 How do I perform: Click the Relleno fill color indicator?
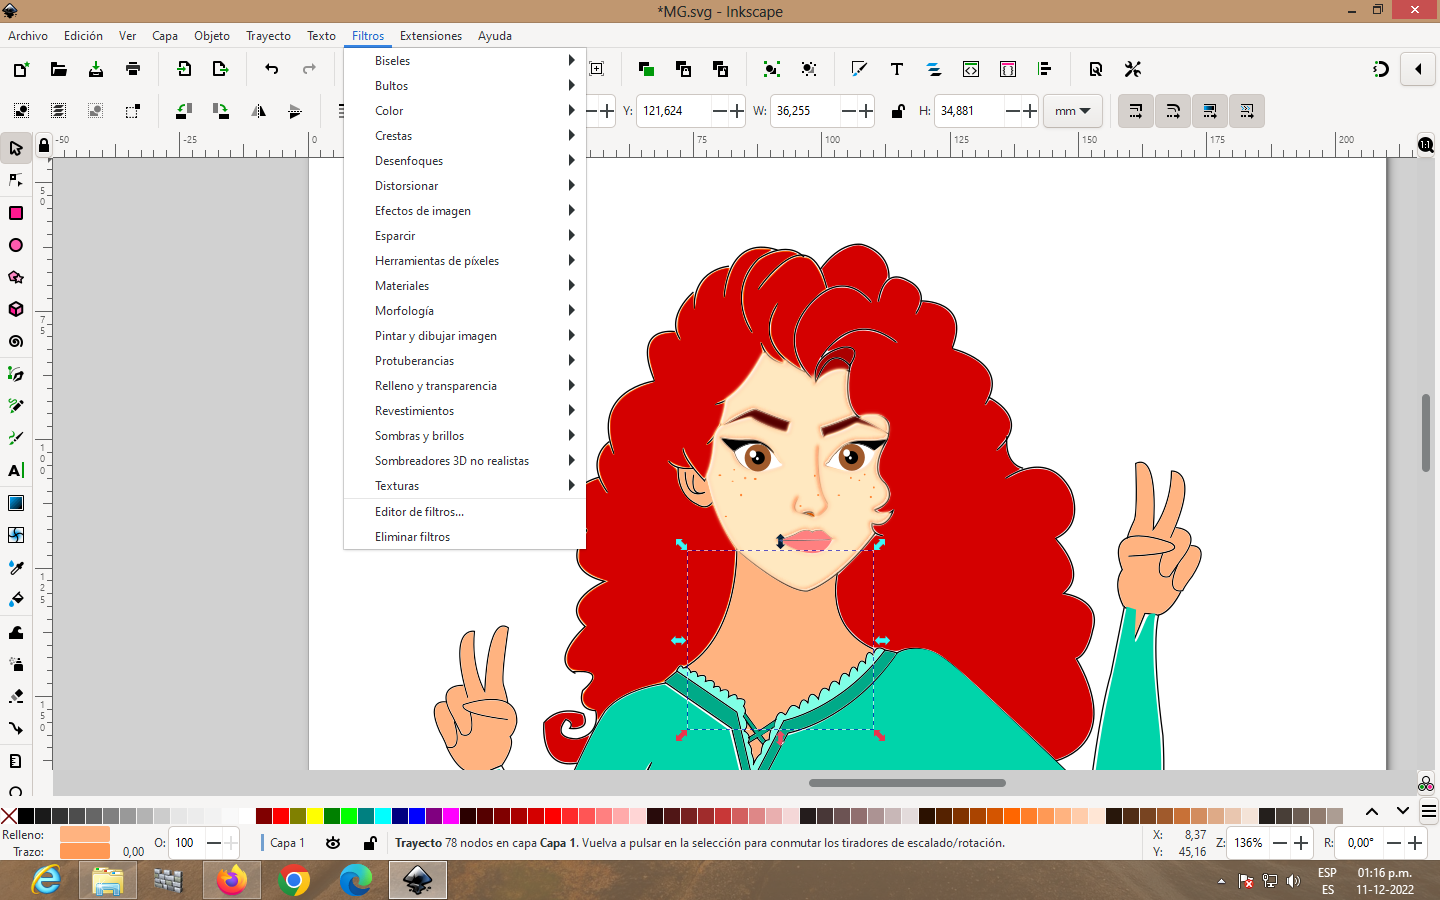click(x=85, y=834)
